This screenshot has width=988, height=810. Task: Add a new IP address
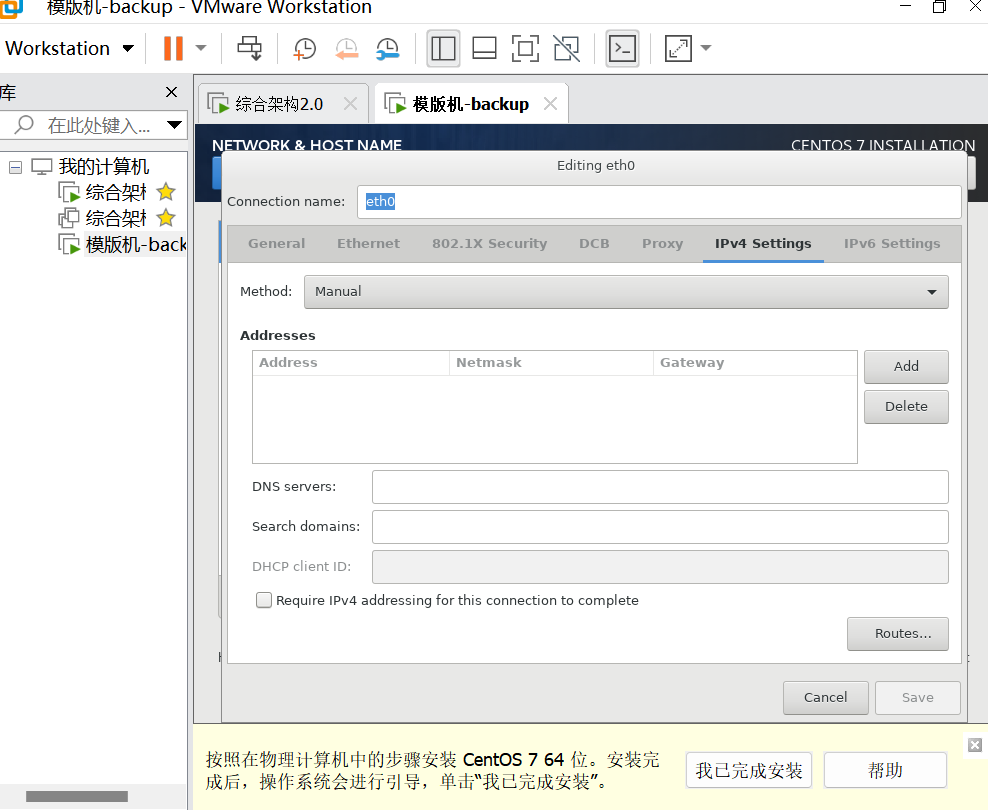tap(906, 367)
